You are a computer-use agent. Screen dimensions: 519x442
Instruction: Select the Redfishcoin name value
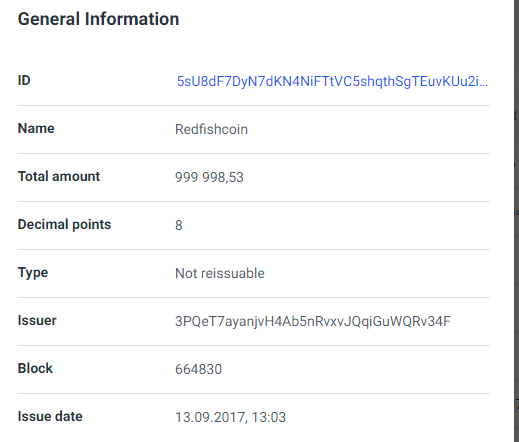tap(211, 129)
